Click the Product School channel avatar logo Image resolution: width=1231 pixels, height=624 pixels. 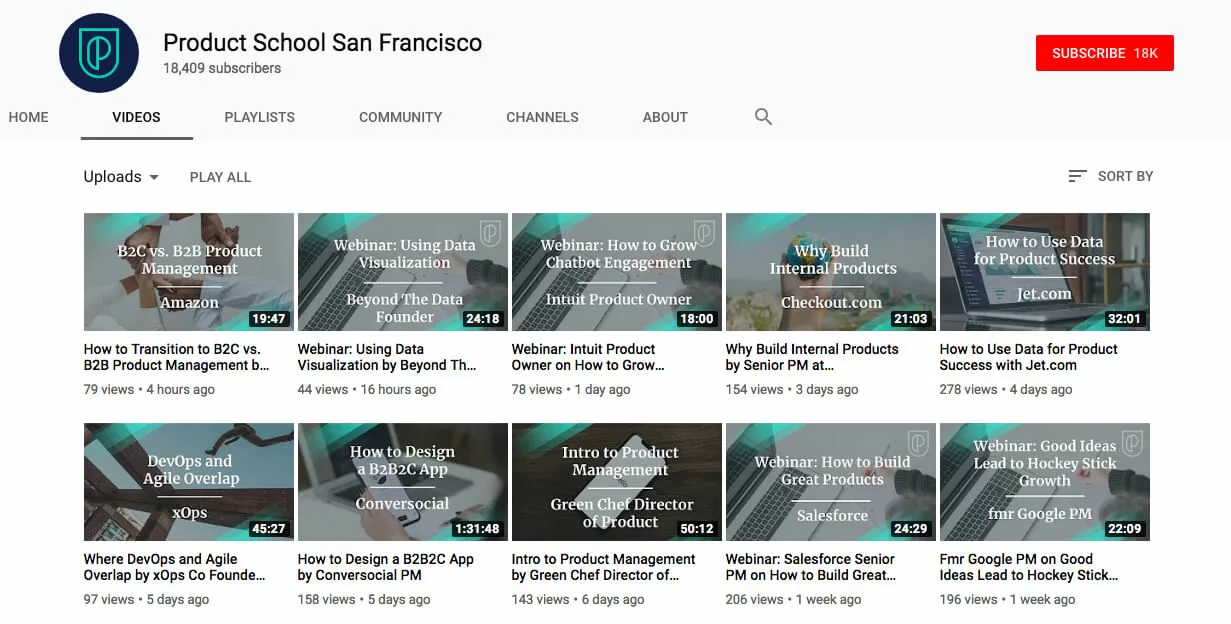tap(98, 54)
